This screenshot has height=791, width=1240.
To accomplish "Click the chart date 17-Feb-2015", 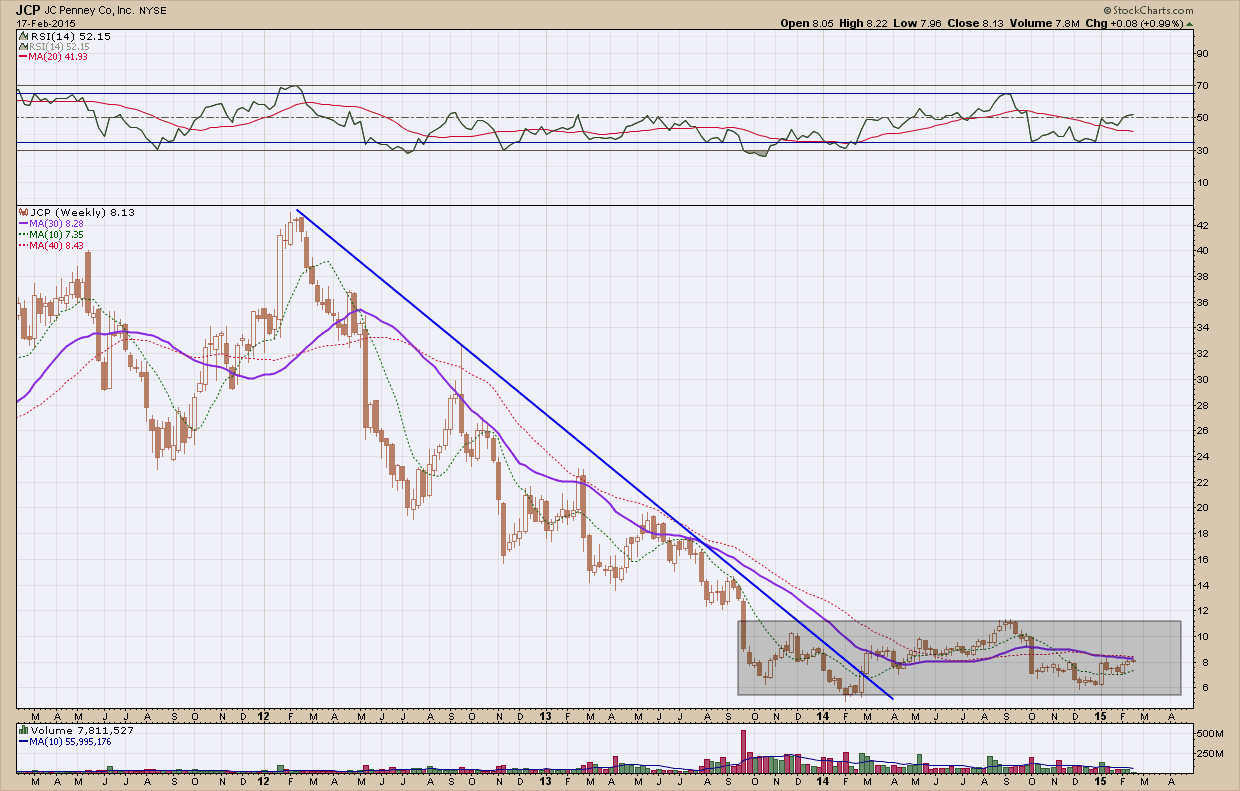I will (x=45, y=23).
